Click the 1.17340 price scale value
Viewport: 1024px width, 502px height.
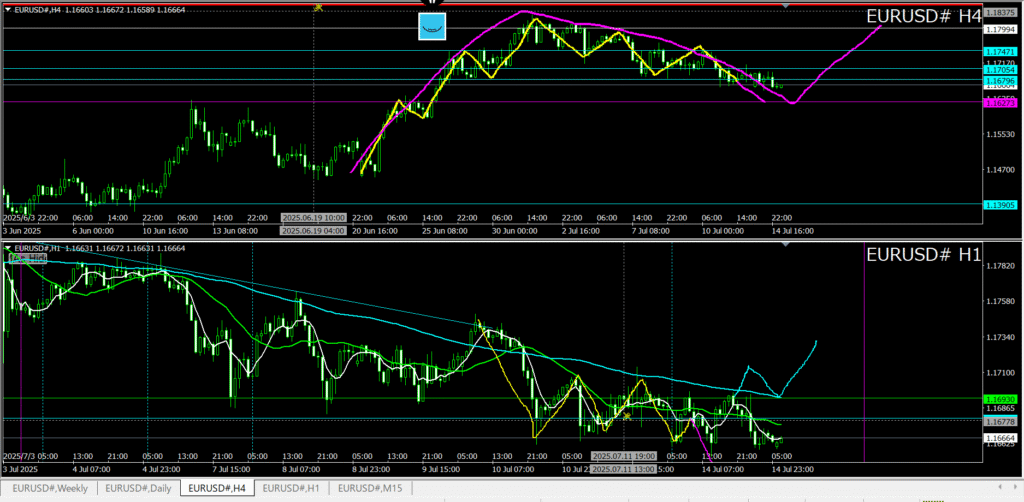1000,337
